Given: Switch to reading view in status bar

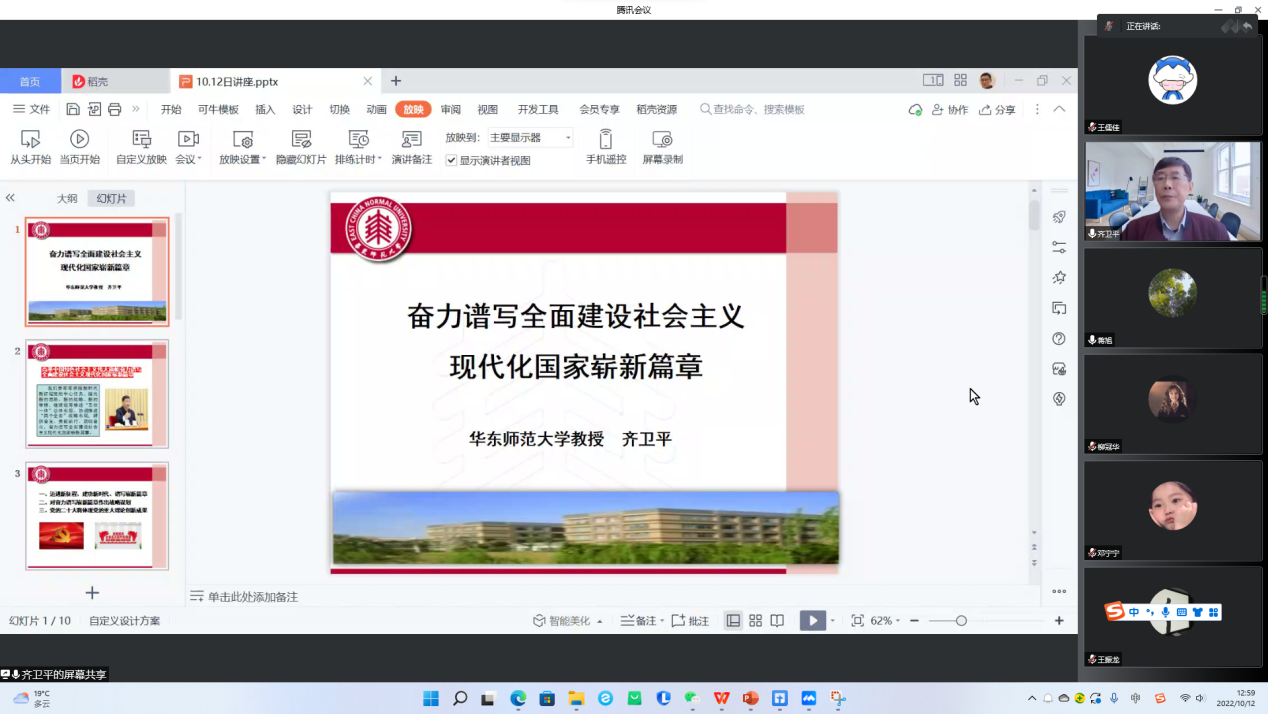Looking at the screenshot, I should (777, 621).
